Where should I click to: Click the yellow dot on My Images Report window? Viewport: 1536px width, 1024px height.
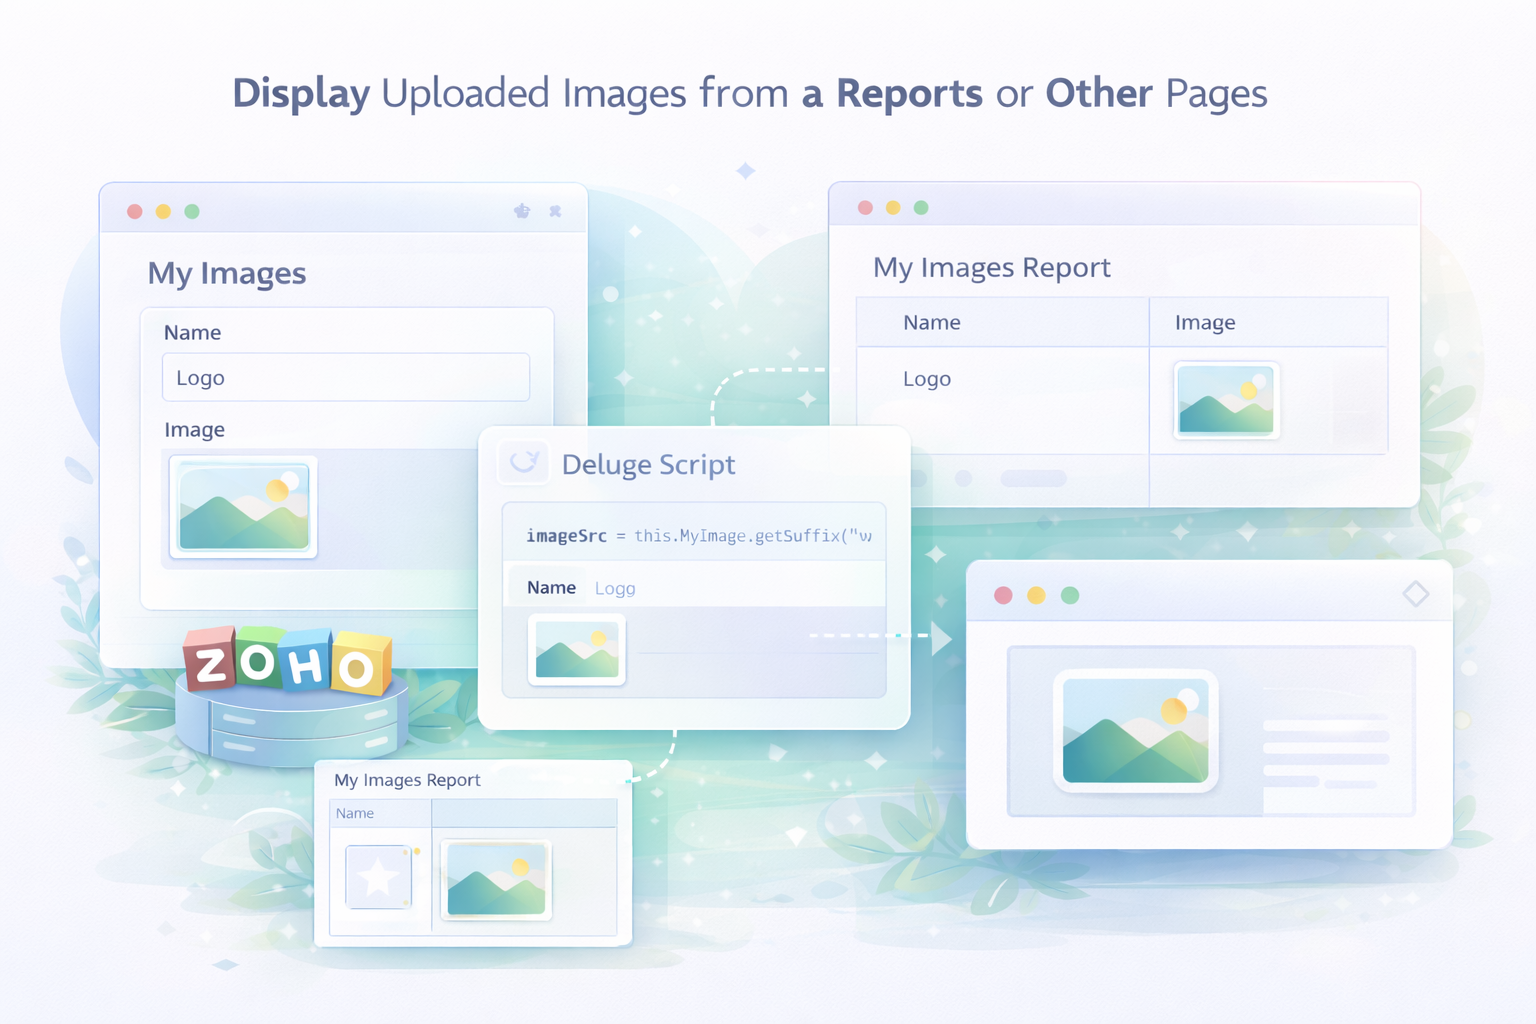pyautogui.click(x=893, y=207)
